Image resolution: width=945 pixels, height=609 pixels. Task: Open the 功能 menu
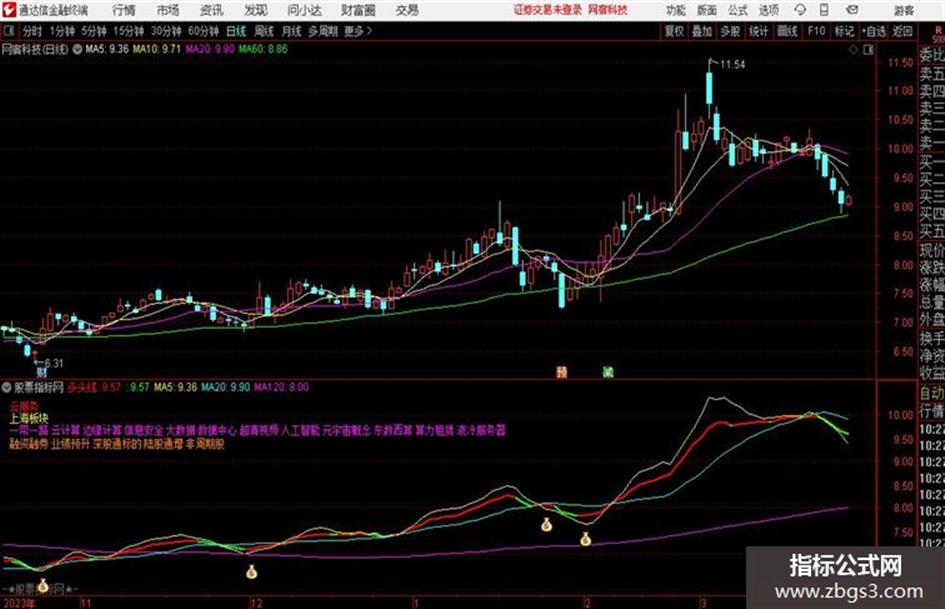pyautogui.click(x=676, y=10)
